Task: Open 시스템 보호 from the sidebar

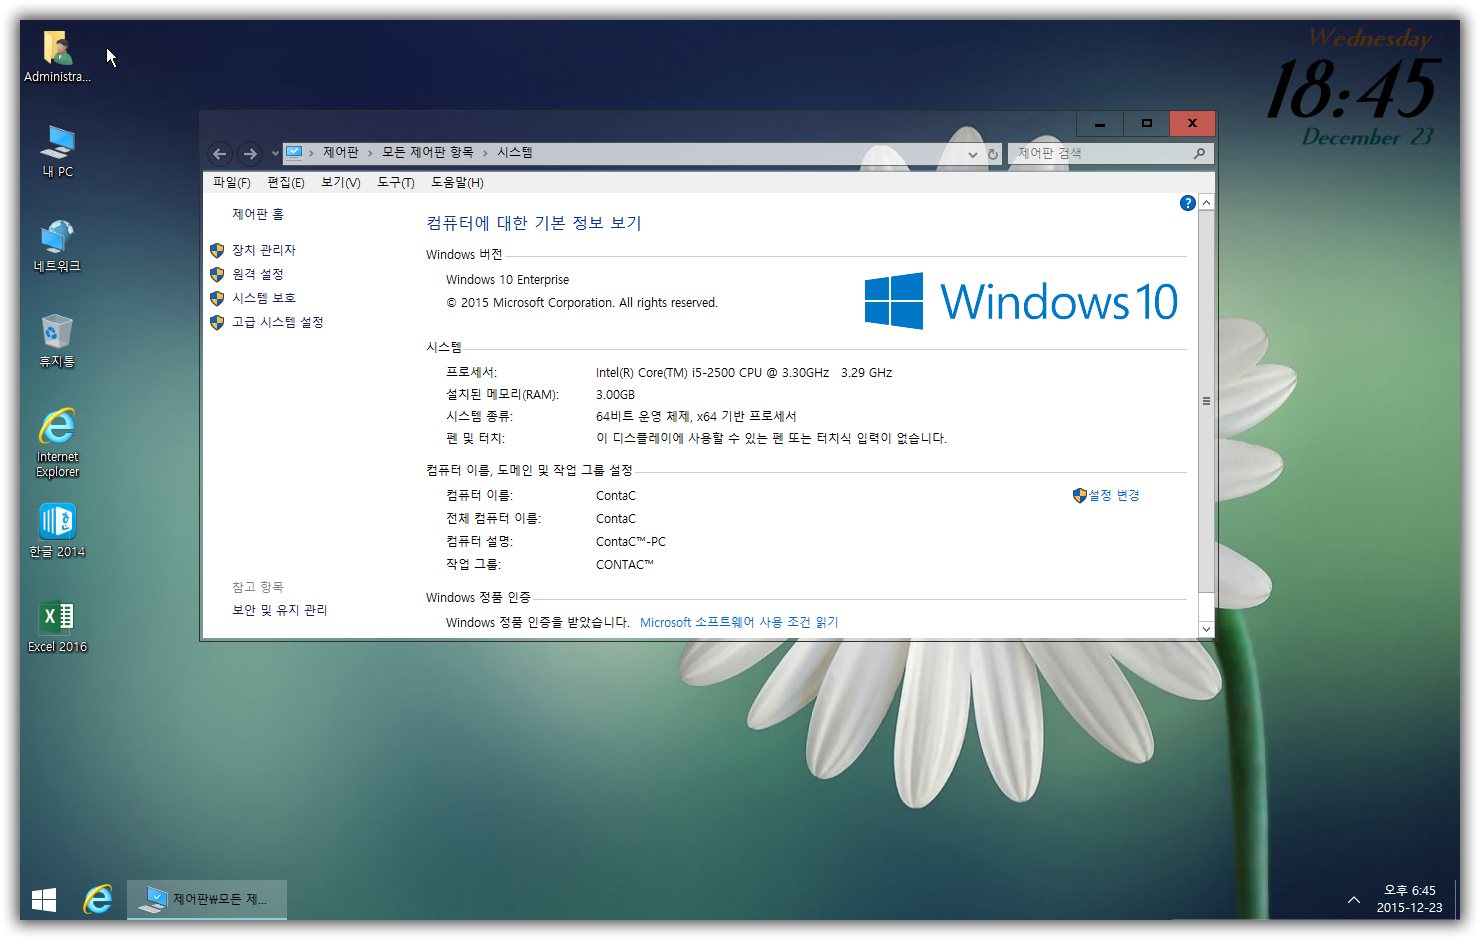Action: 264,298
